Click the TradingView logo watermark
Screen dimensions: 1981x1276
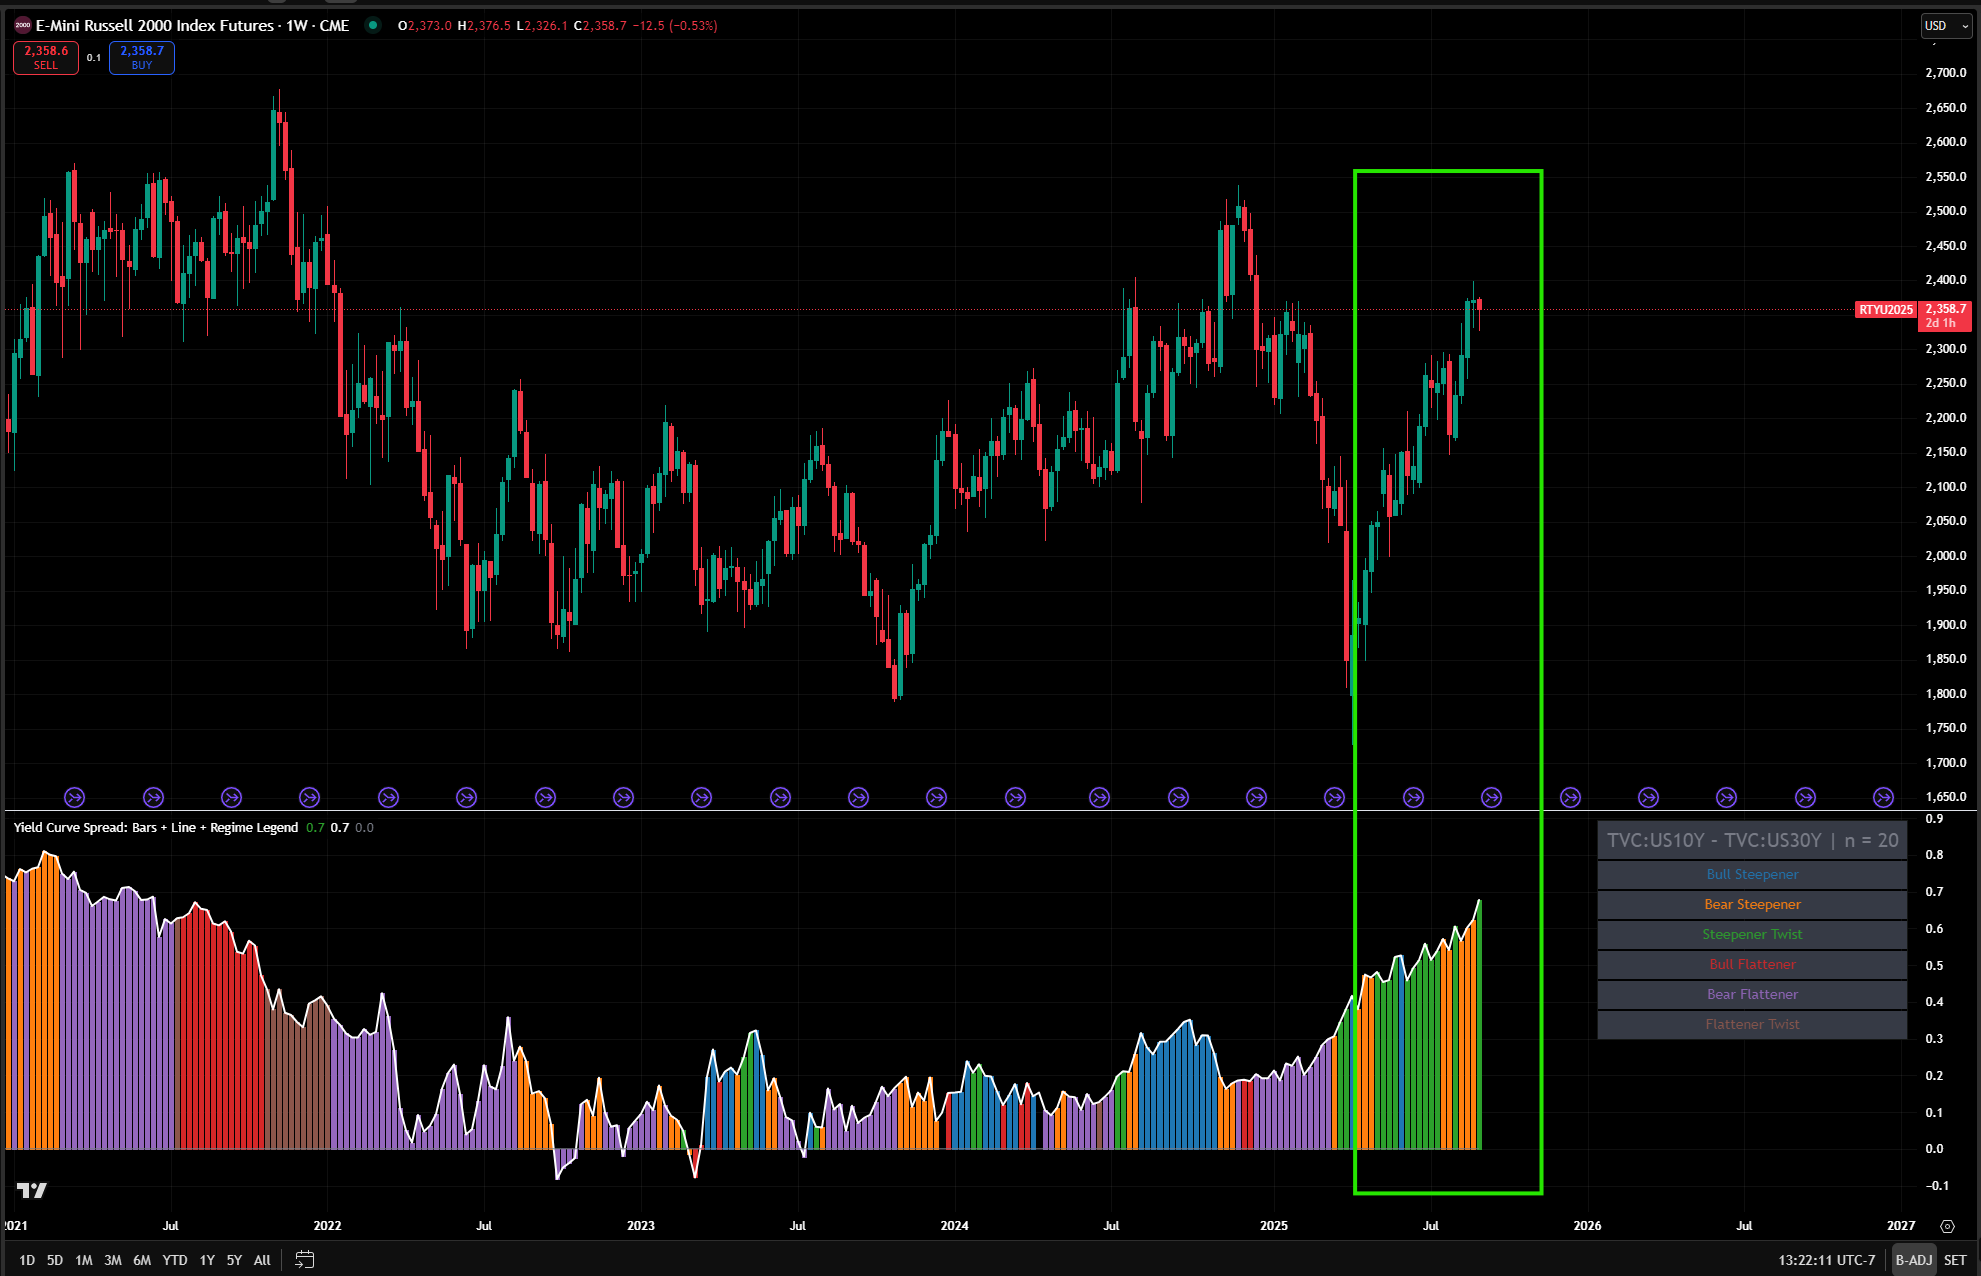click(x=32, y=1190)
